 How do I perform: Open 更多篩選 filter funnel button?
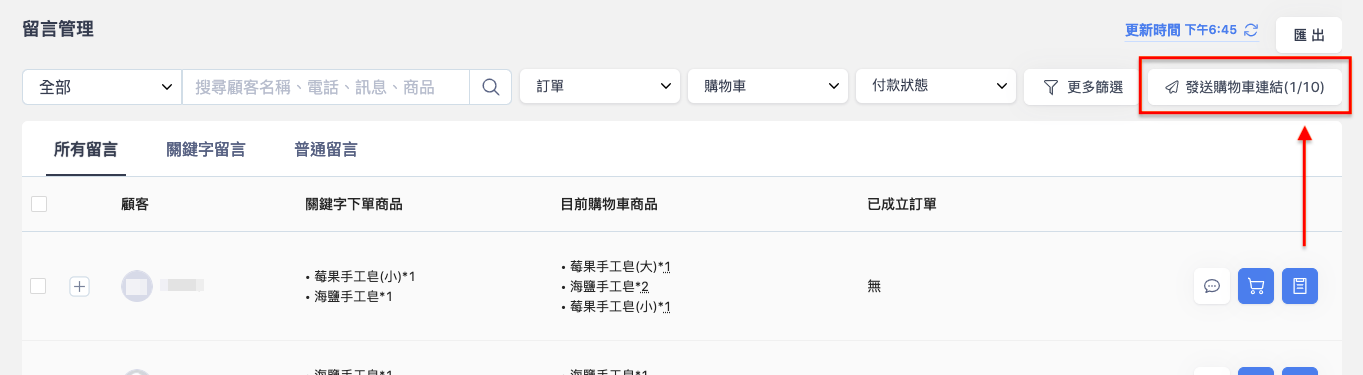(x=1083, y=87)
